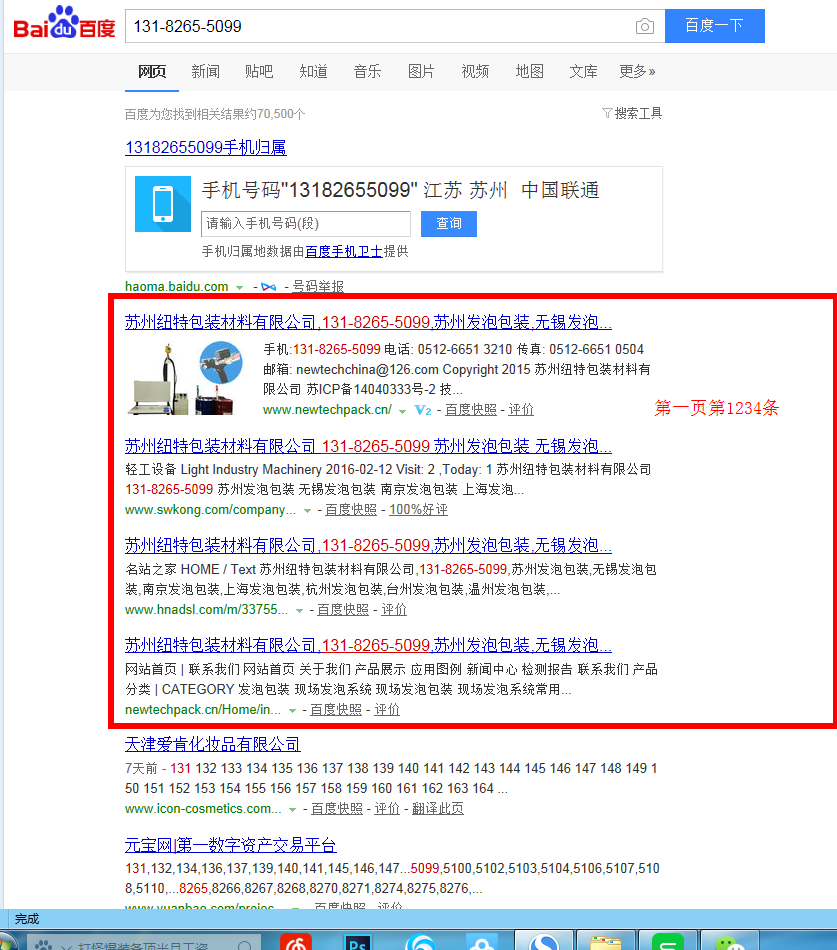Viewport: 837px width, 950px height.
Task: Click the 百度一下 search button
Action: pyautogui.click(x=715, y=26)
